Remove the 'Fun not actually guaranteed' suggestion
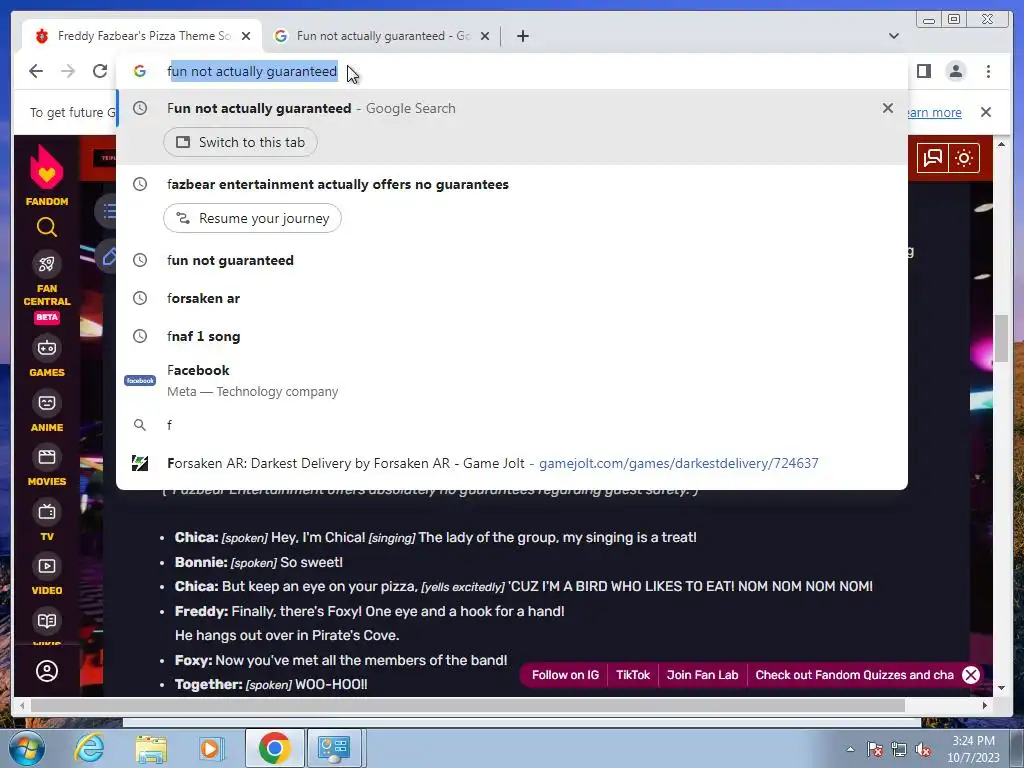This screenshot has height=768, width=1024. pos(888,108)
